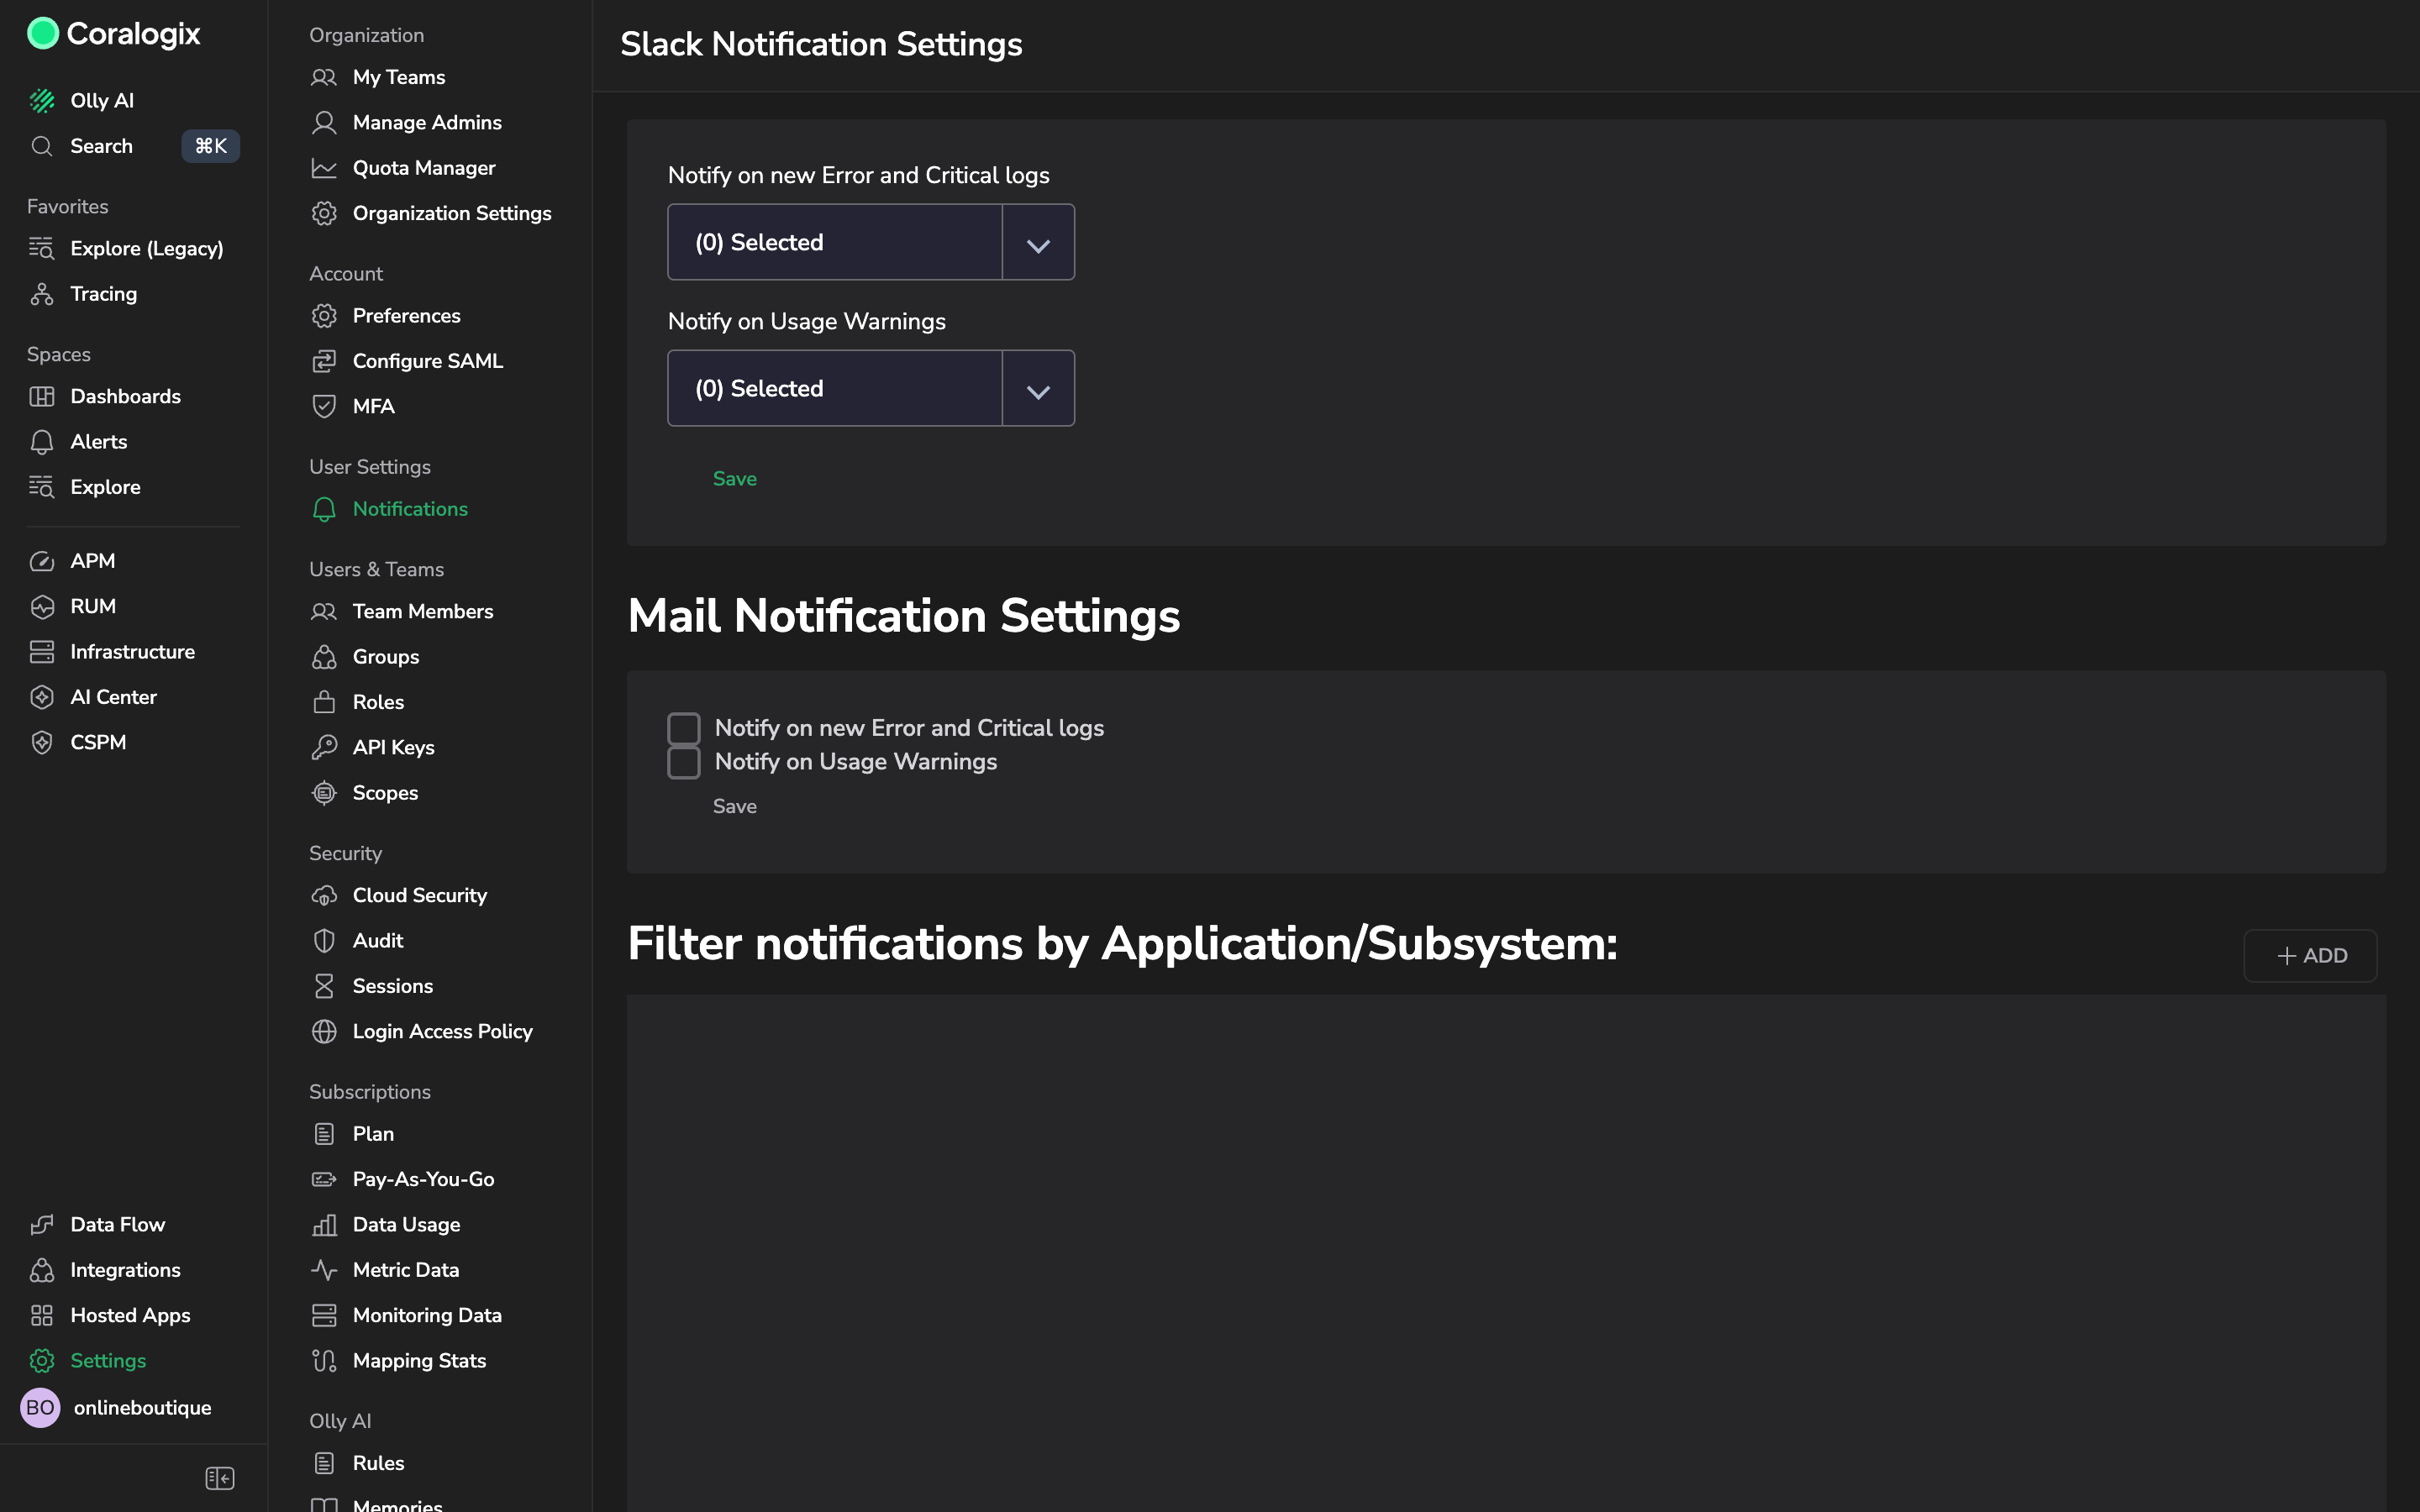Open Olly AI sparkle icon
The width and height of the screenshot is (2420, 1512).
[x=42, y=100]
